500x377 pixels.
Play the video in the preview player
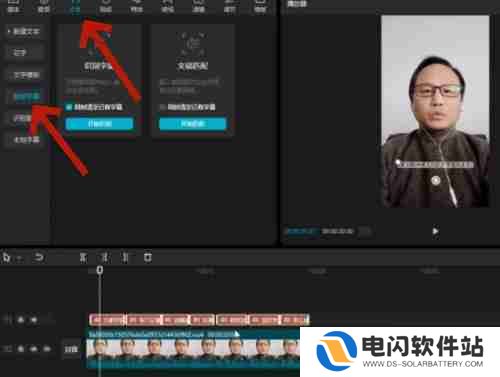click(435, 231)
